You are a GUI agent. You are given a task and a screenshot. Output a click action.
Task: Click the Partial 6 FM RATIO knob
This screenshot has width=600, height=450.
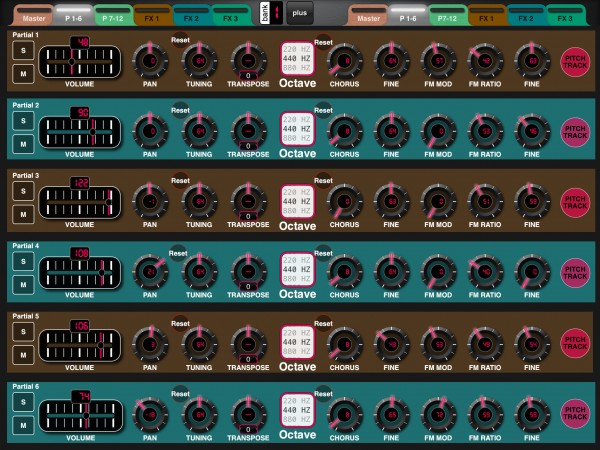click(485, 415)
